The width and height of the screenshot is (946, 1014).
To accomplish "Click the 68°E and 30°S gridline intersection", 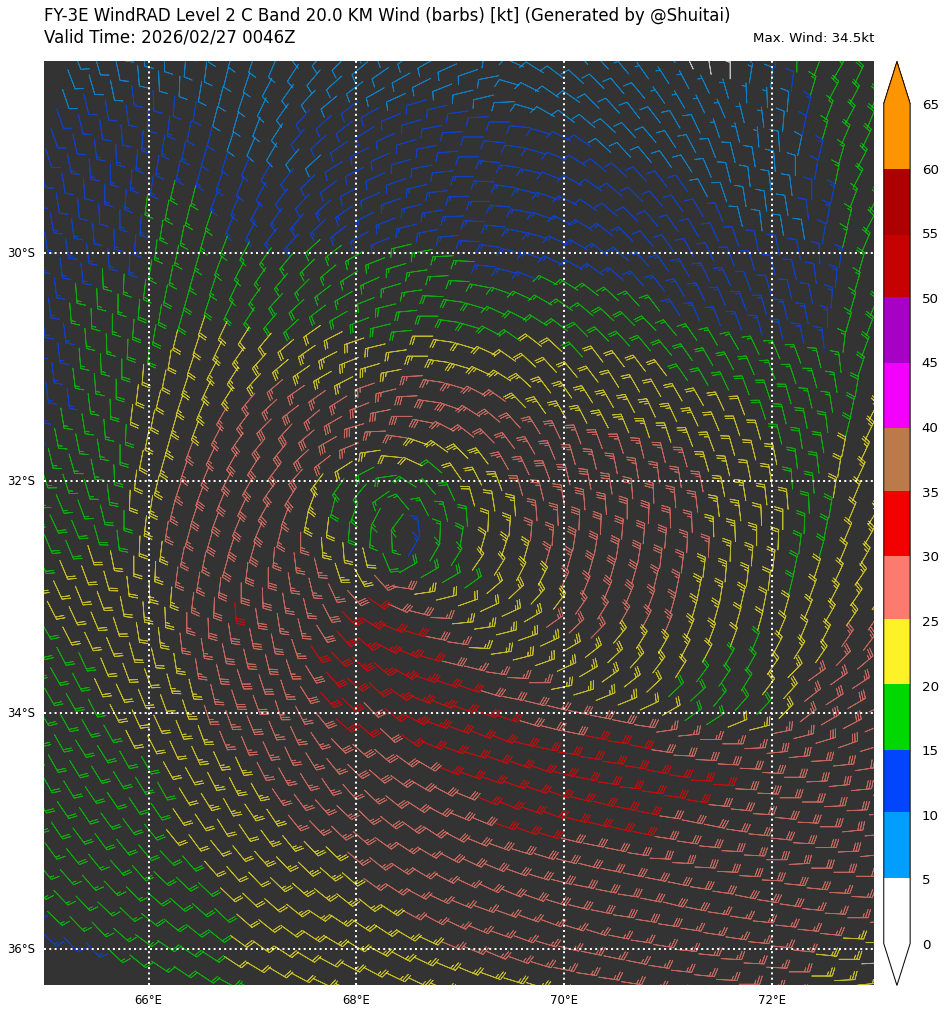I will [356, 253].
